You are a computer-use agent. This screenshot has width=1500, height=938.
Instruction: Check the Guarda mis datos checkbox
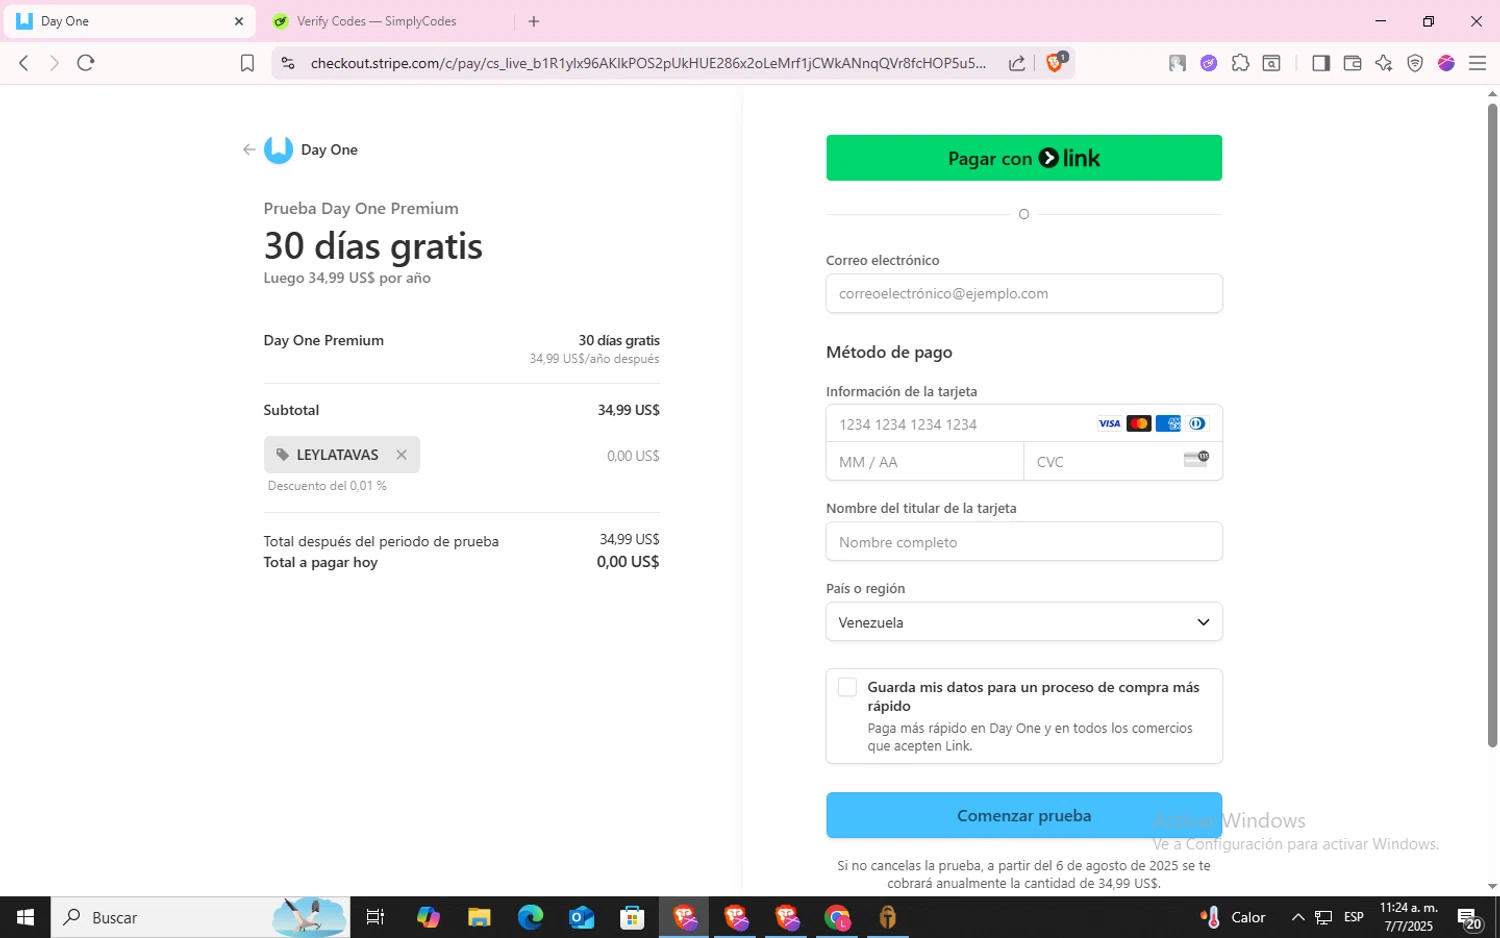point(847,687)
